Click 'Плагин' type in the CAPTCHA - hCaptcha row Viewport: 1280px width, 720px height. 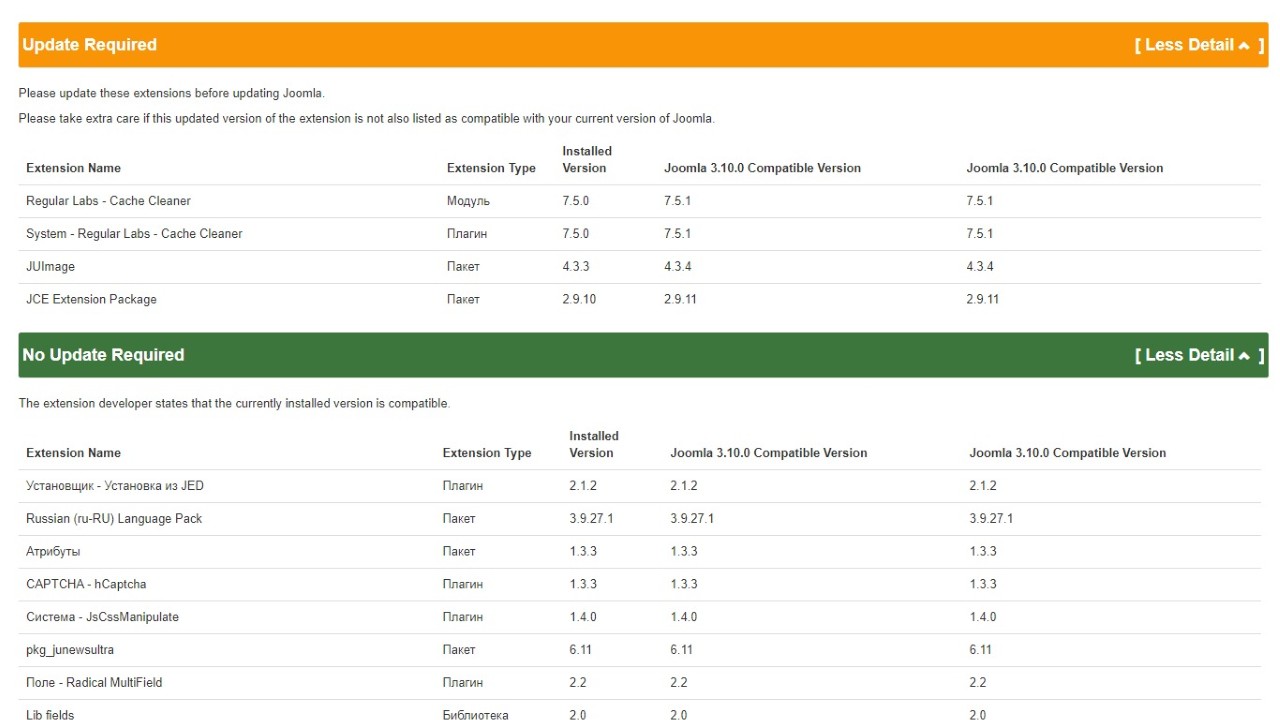[x=463, y=584]
